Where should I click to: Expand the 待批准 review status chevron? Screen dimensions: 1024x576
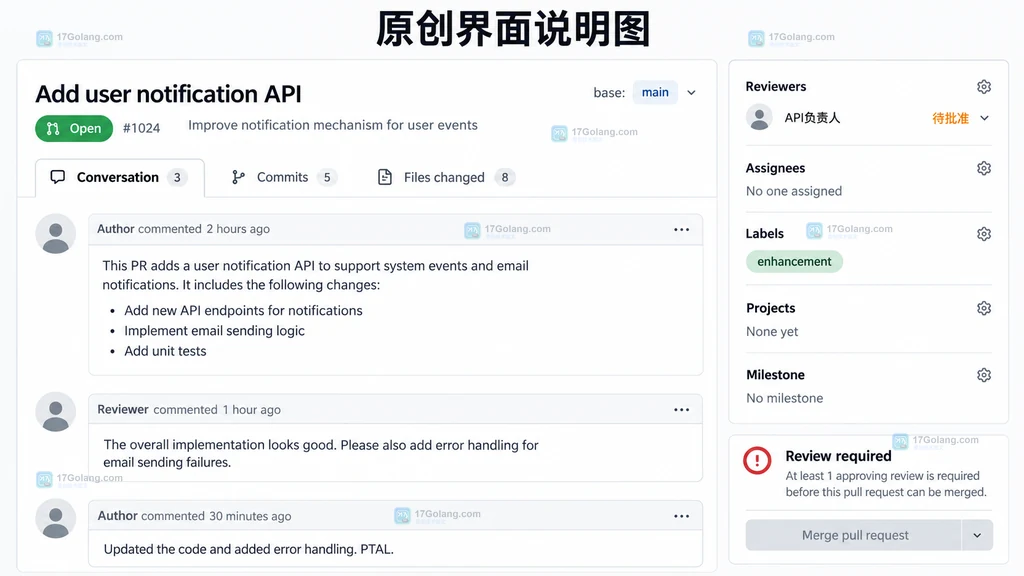point(984,118)
